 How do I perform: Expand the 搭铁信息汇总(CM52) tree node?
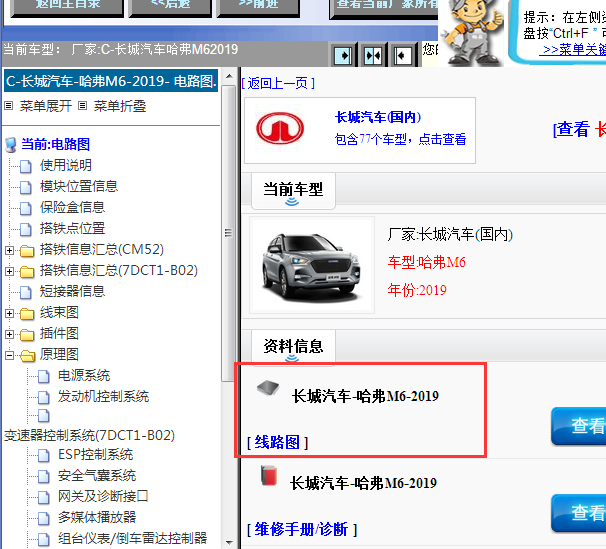tap(10, 250)
